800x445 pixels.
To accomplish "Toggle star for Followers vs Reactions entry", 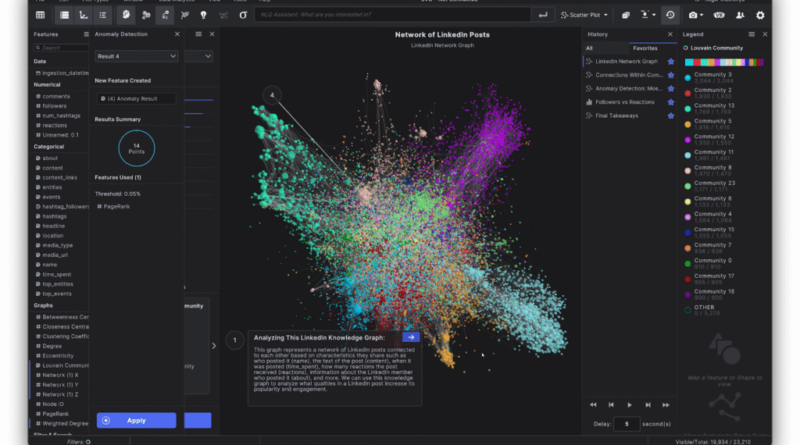I will click(671, 102).
